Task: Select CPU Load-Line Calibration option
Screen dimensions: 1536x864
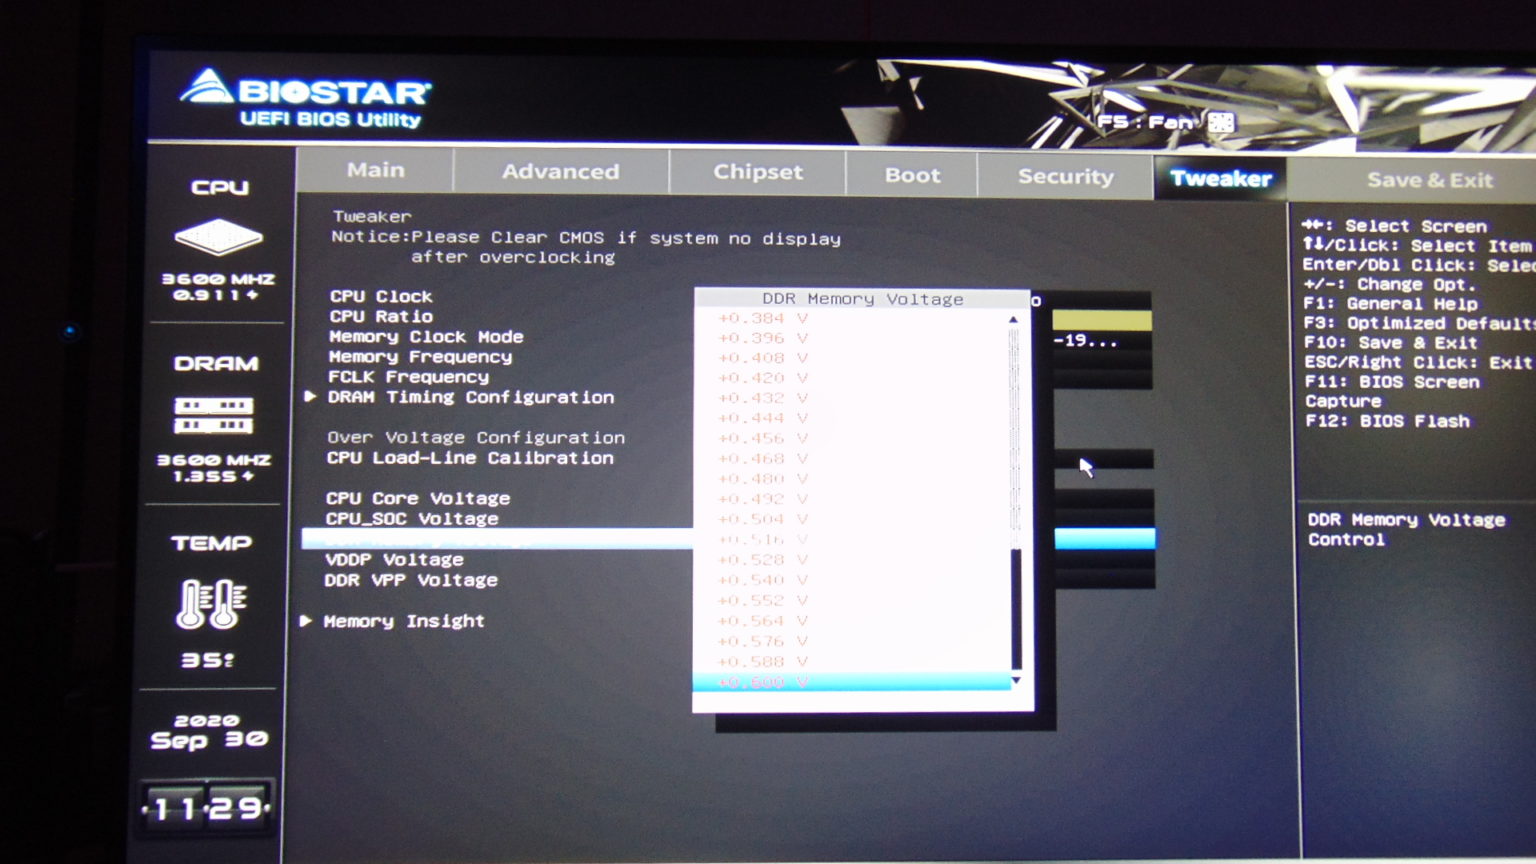Action: click(470, 458)
